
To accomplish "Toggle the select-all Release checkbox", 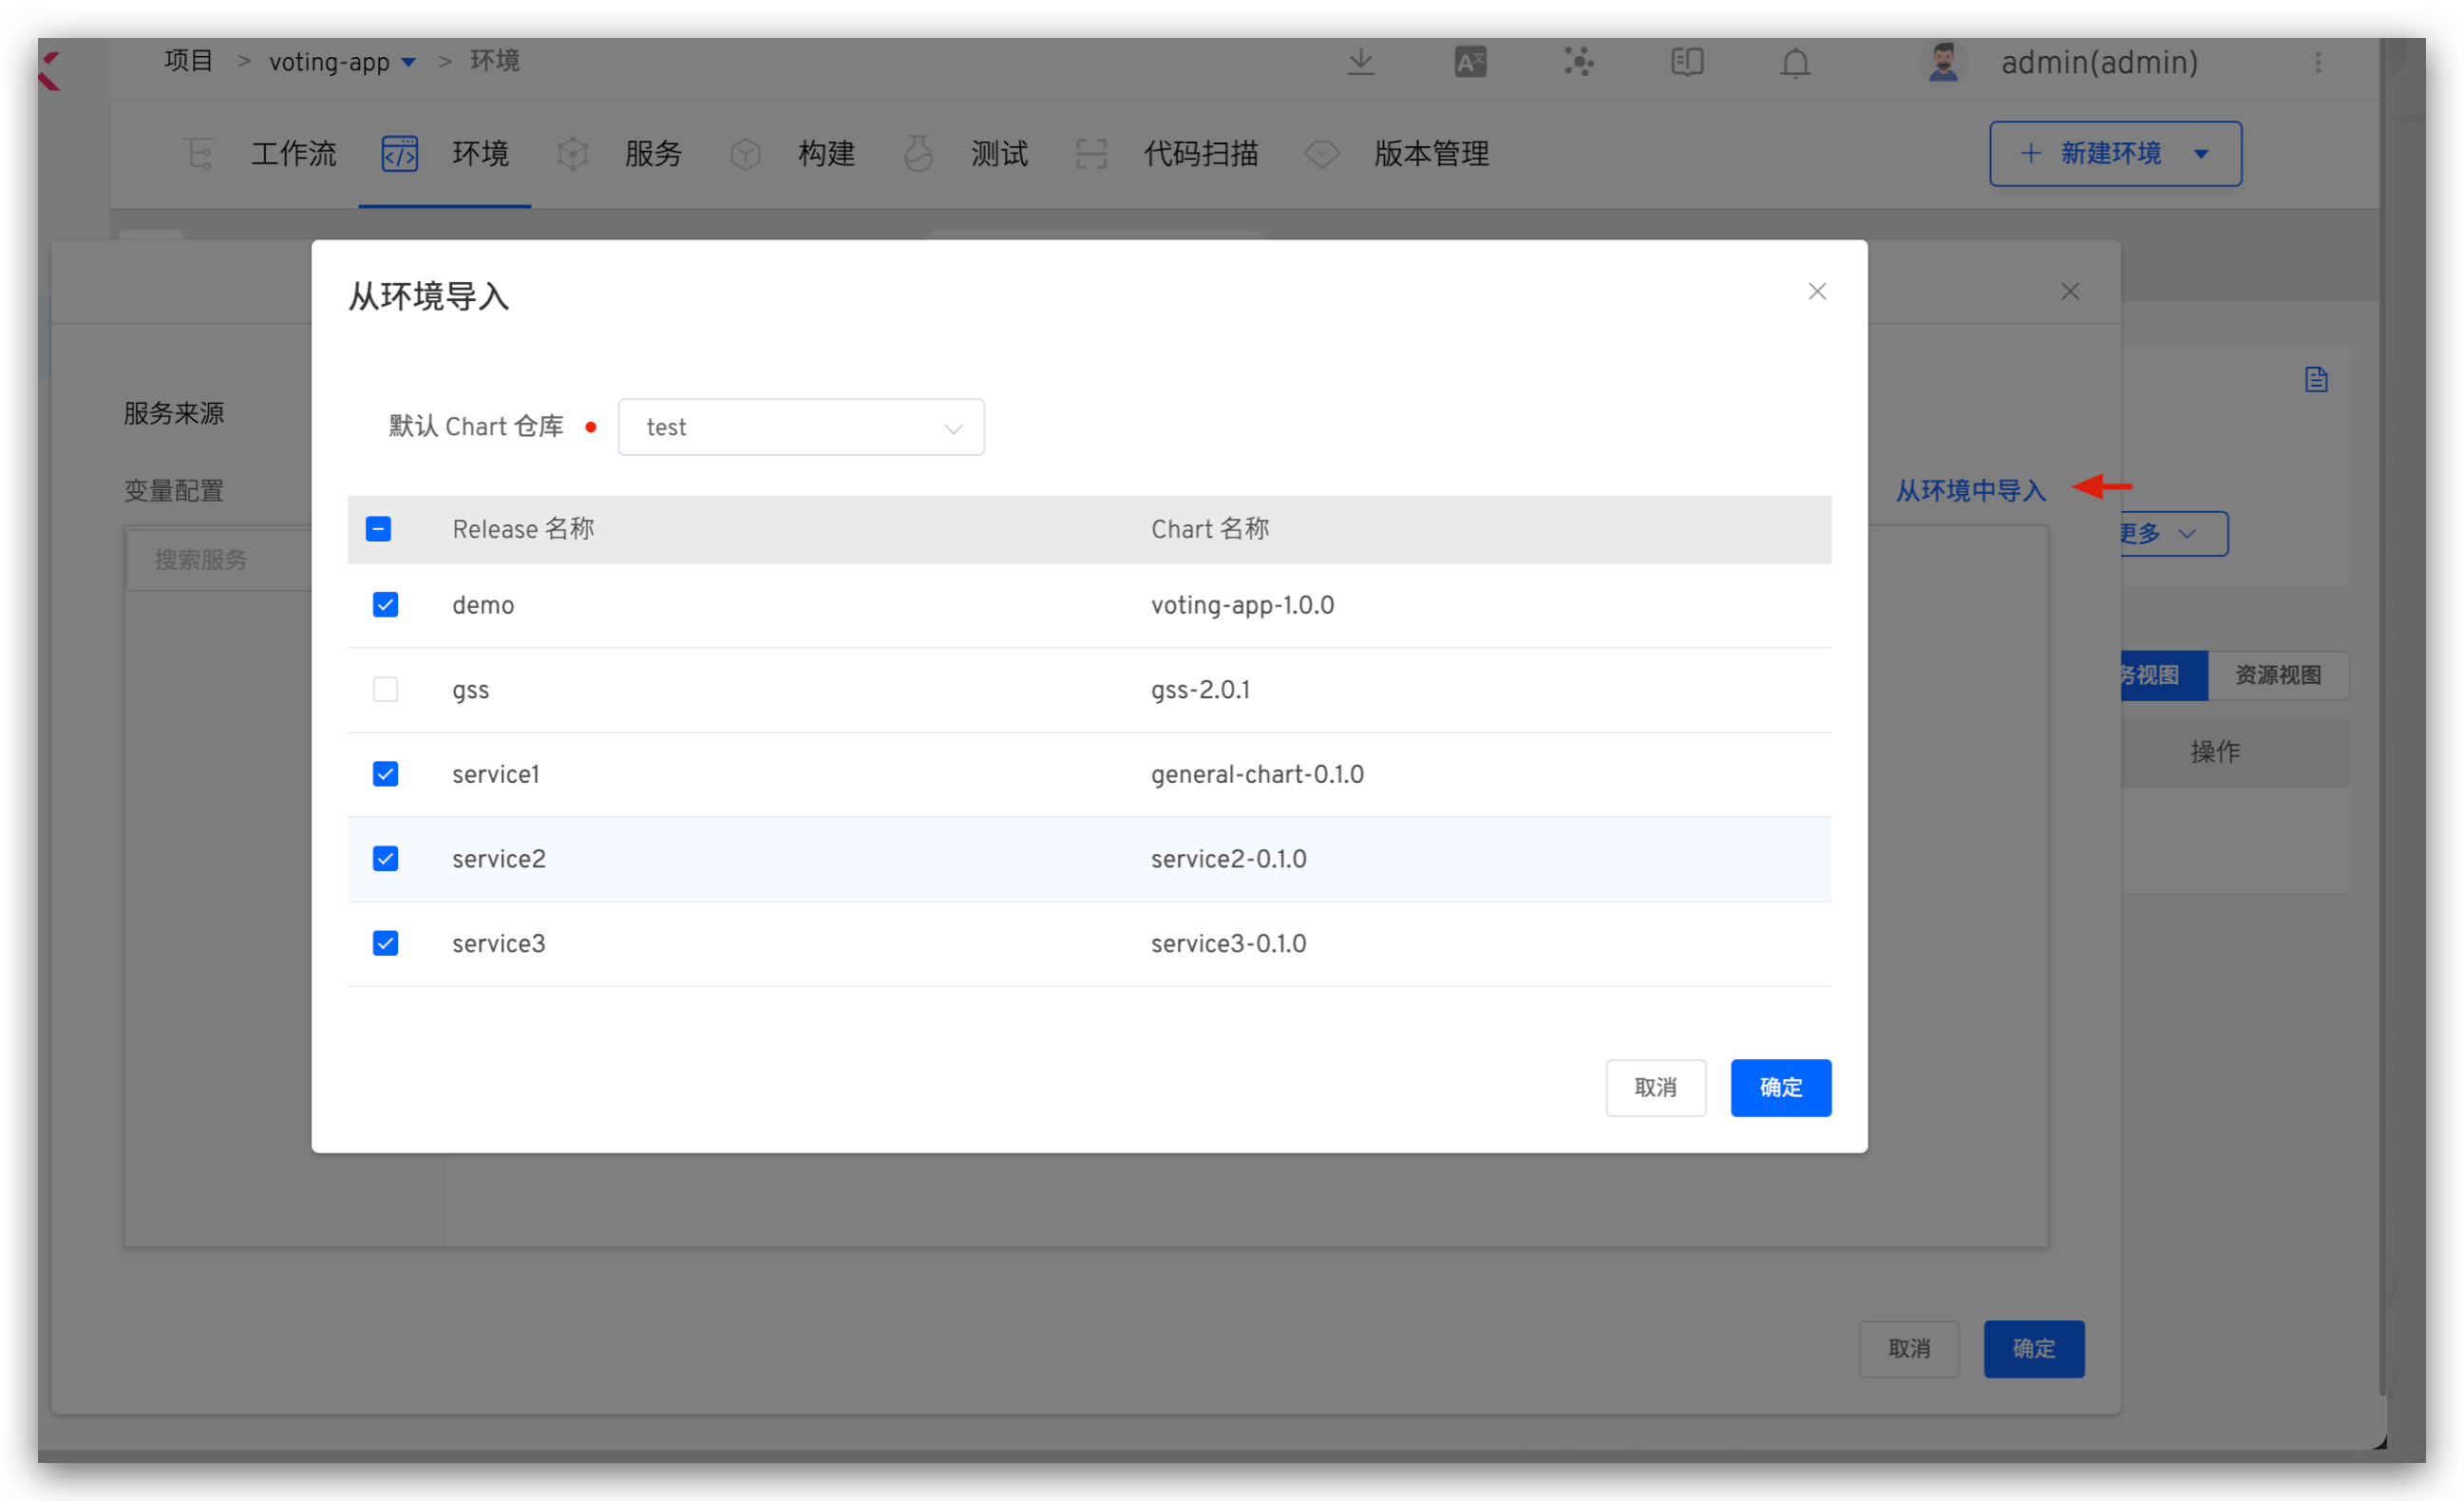I will [379, 529].
